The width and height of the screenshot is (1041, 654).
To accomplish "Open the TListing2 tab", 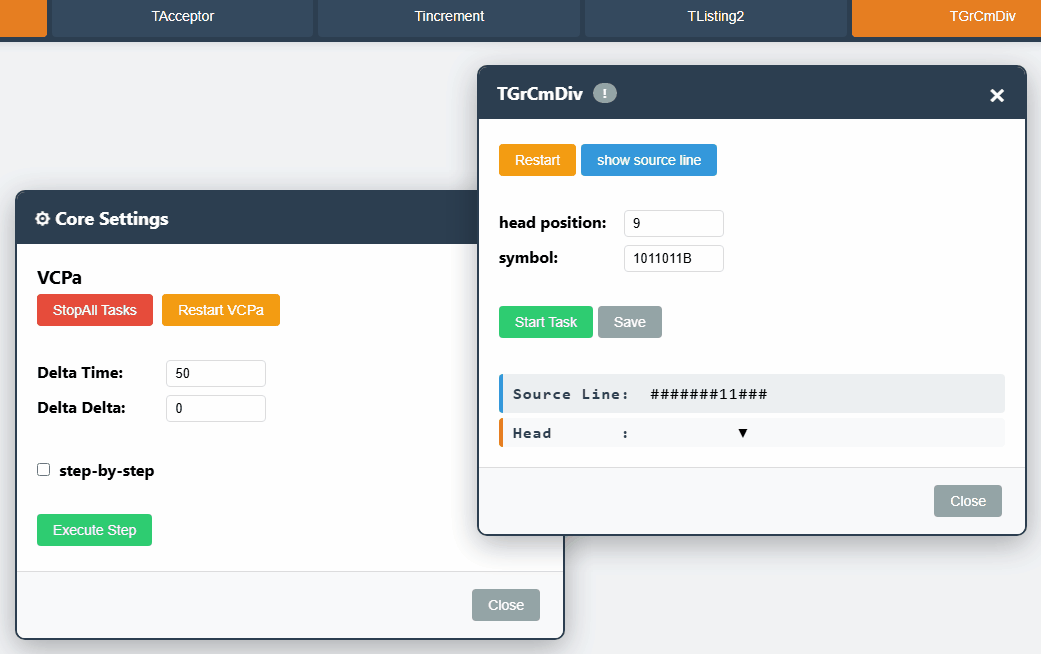I will (x=716, y=17).
